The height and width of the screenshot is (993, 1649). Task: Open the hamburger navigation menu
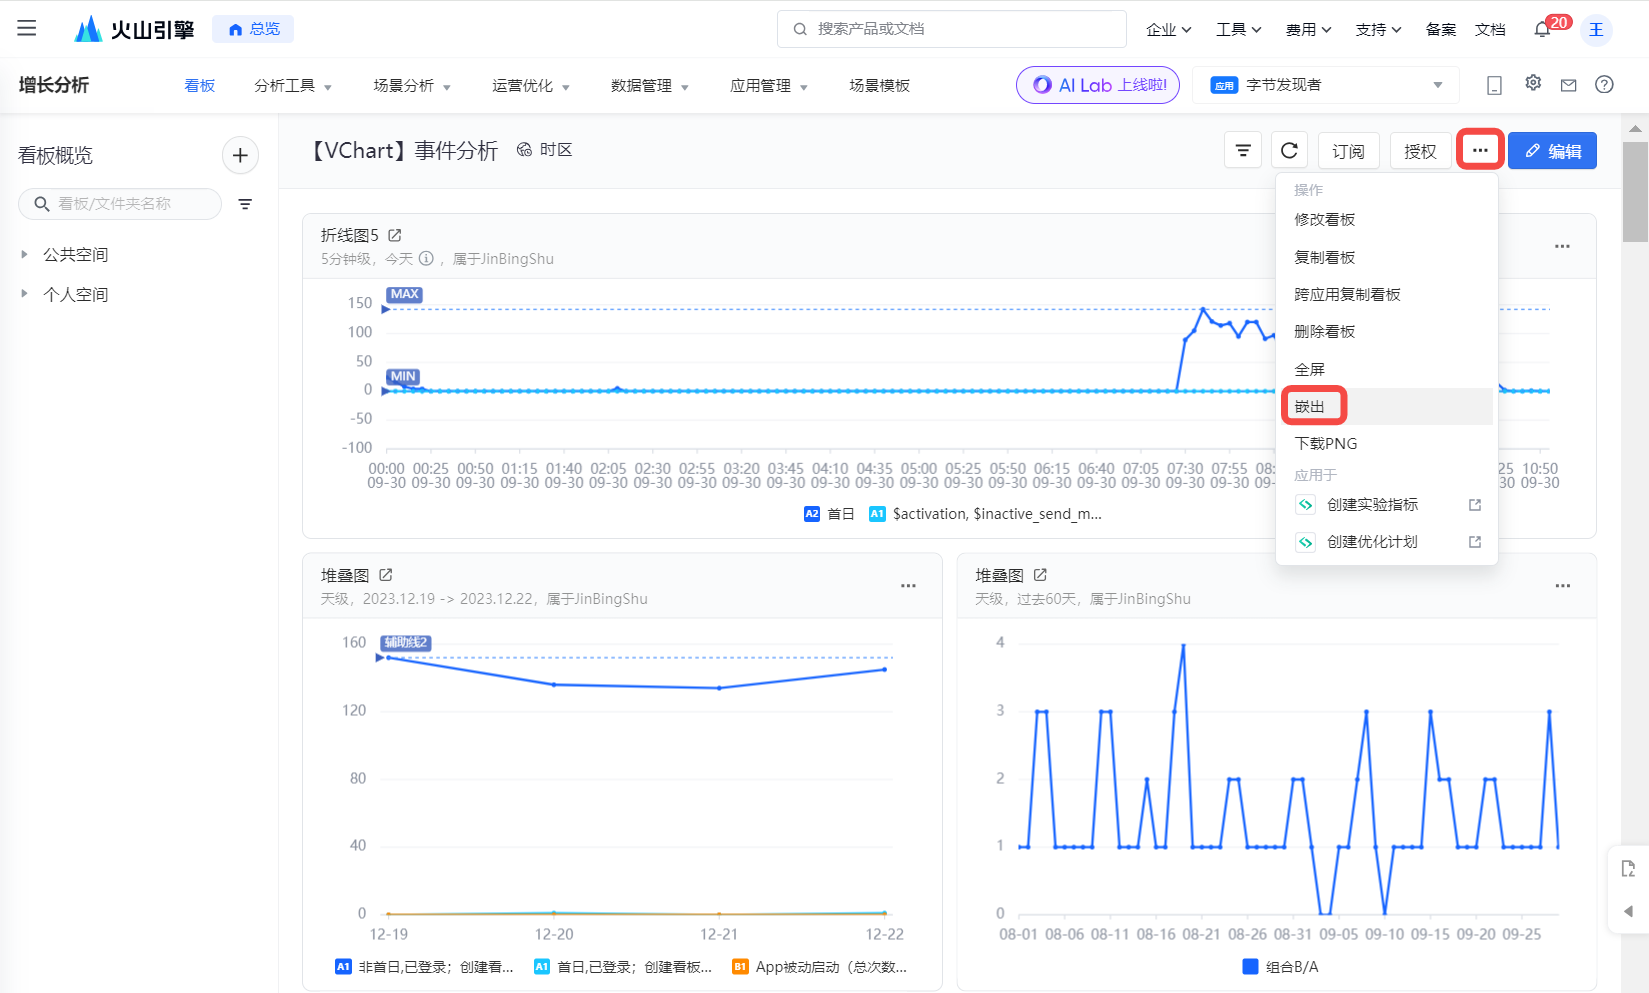27,28
